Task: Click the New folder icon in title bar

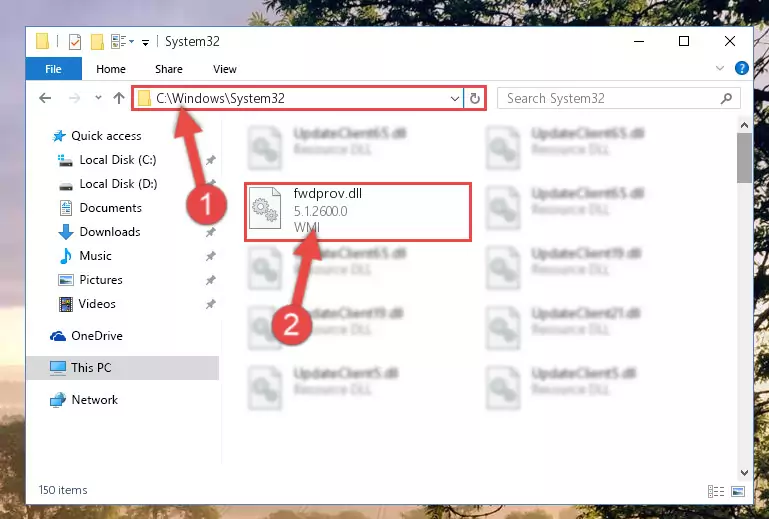Action: tap(97, 42)
